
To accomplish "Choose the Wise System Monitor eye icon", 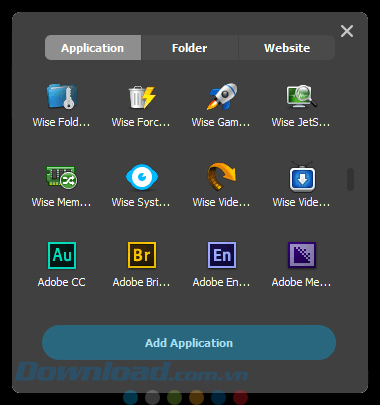I will coord(142,177).
